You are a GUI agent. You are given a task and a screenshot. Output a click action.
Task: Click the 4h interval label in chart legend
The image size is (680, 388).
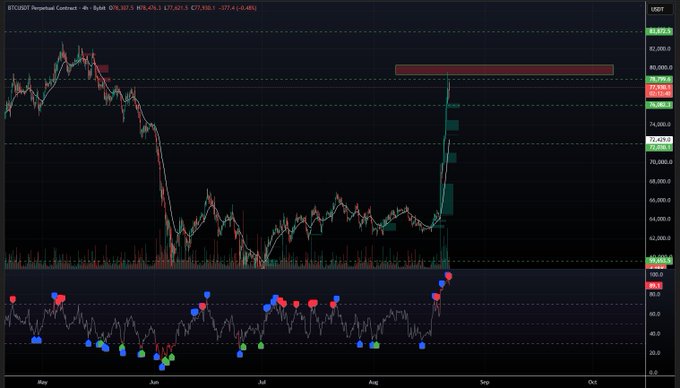tap(85, 8)
